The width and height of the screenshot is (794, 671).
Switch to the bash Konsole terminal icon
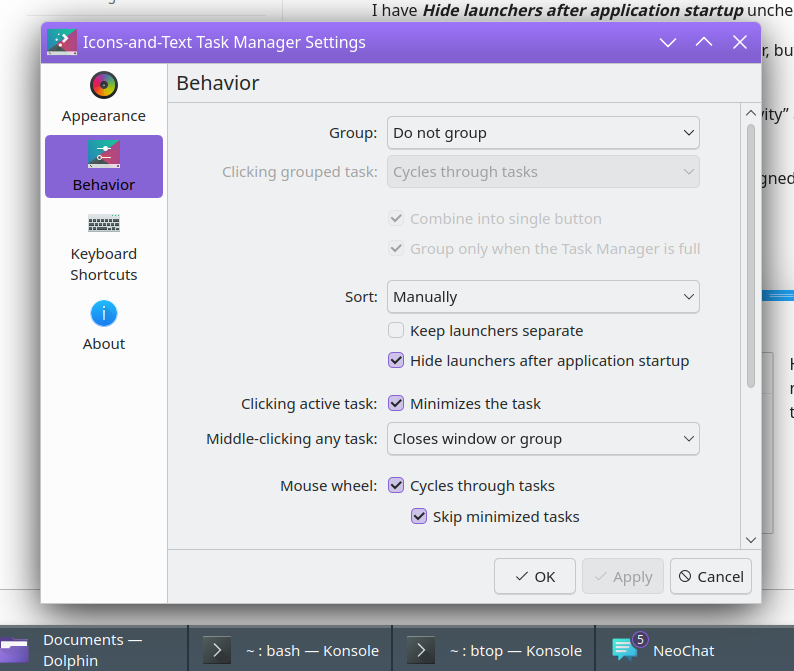(x=217, y=650)
